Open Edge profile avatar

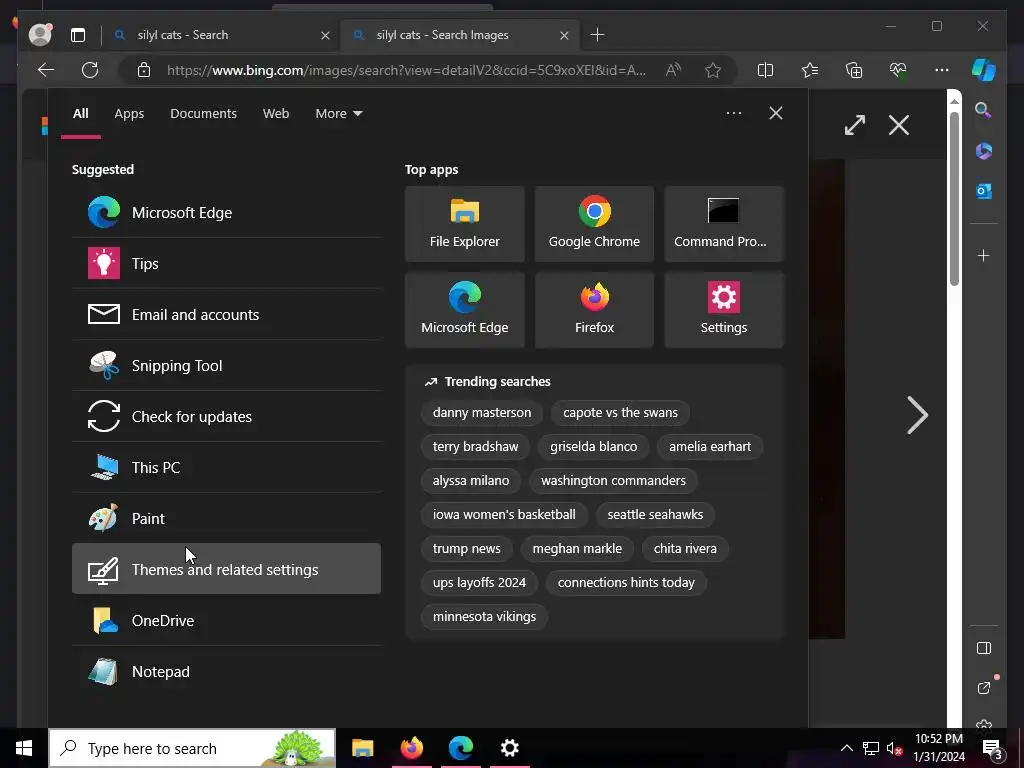point(40,35)
